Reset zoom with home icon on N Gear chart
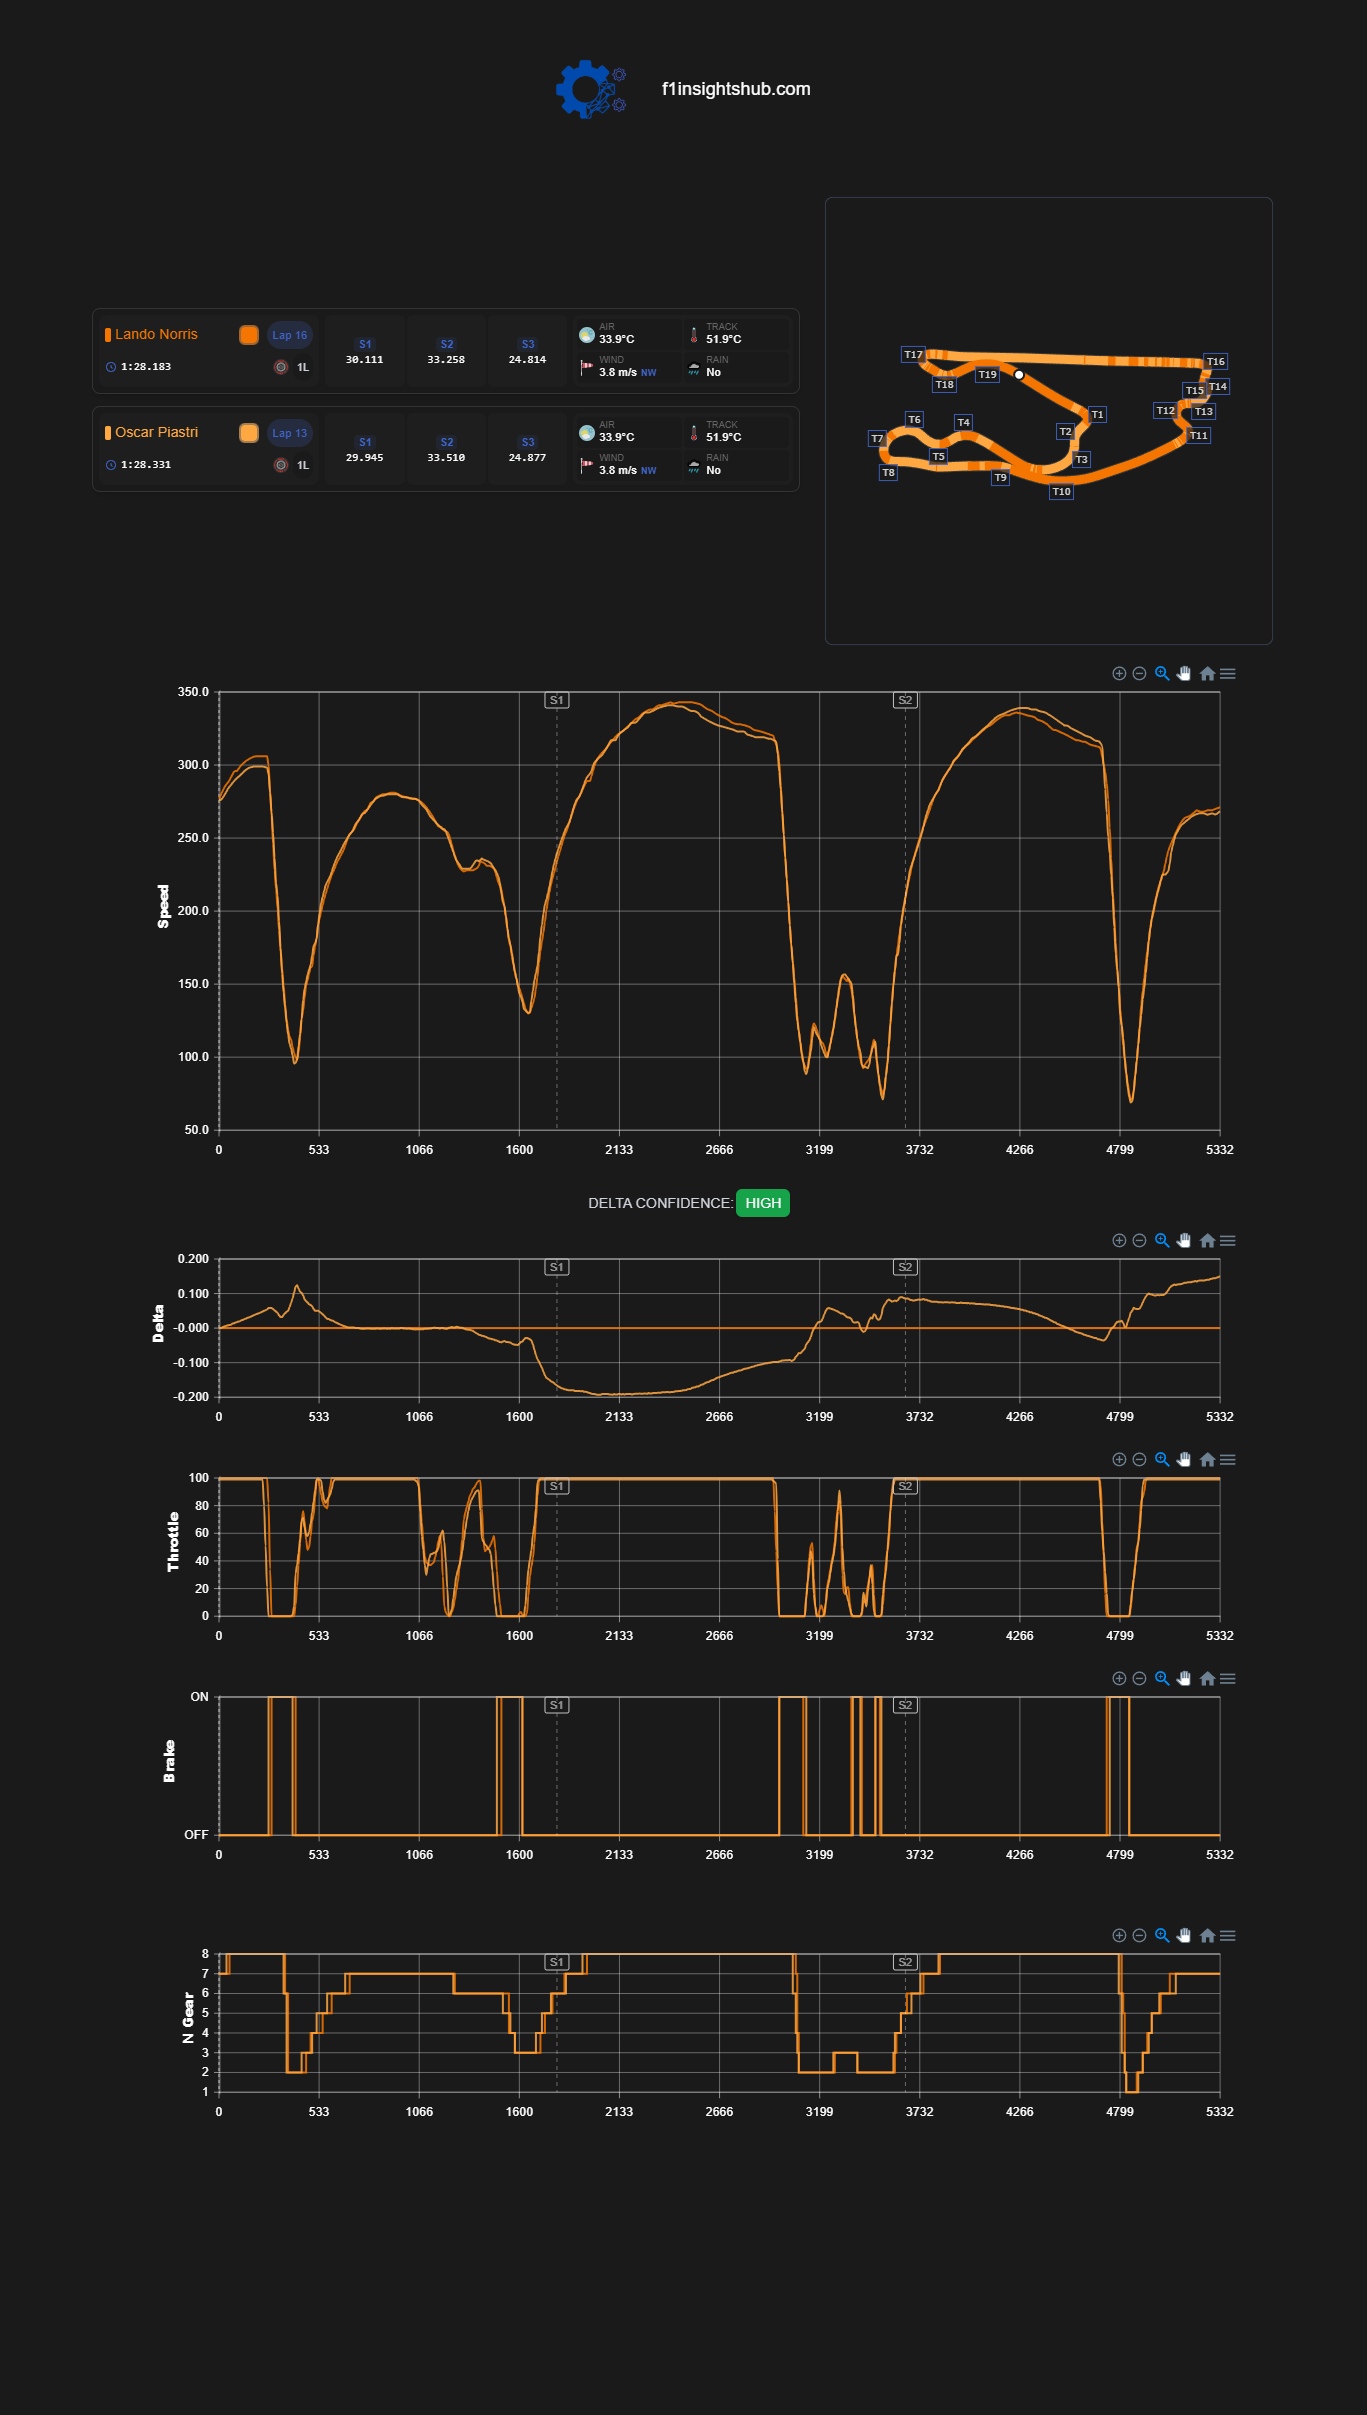 coord(1207,1935)
